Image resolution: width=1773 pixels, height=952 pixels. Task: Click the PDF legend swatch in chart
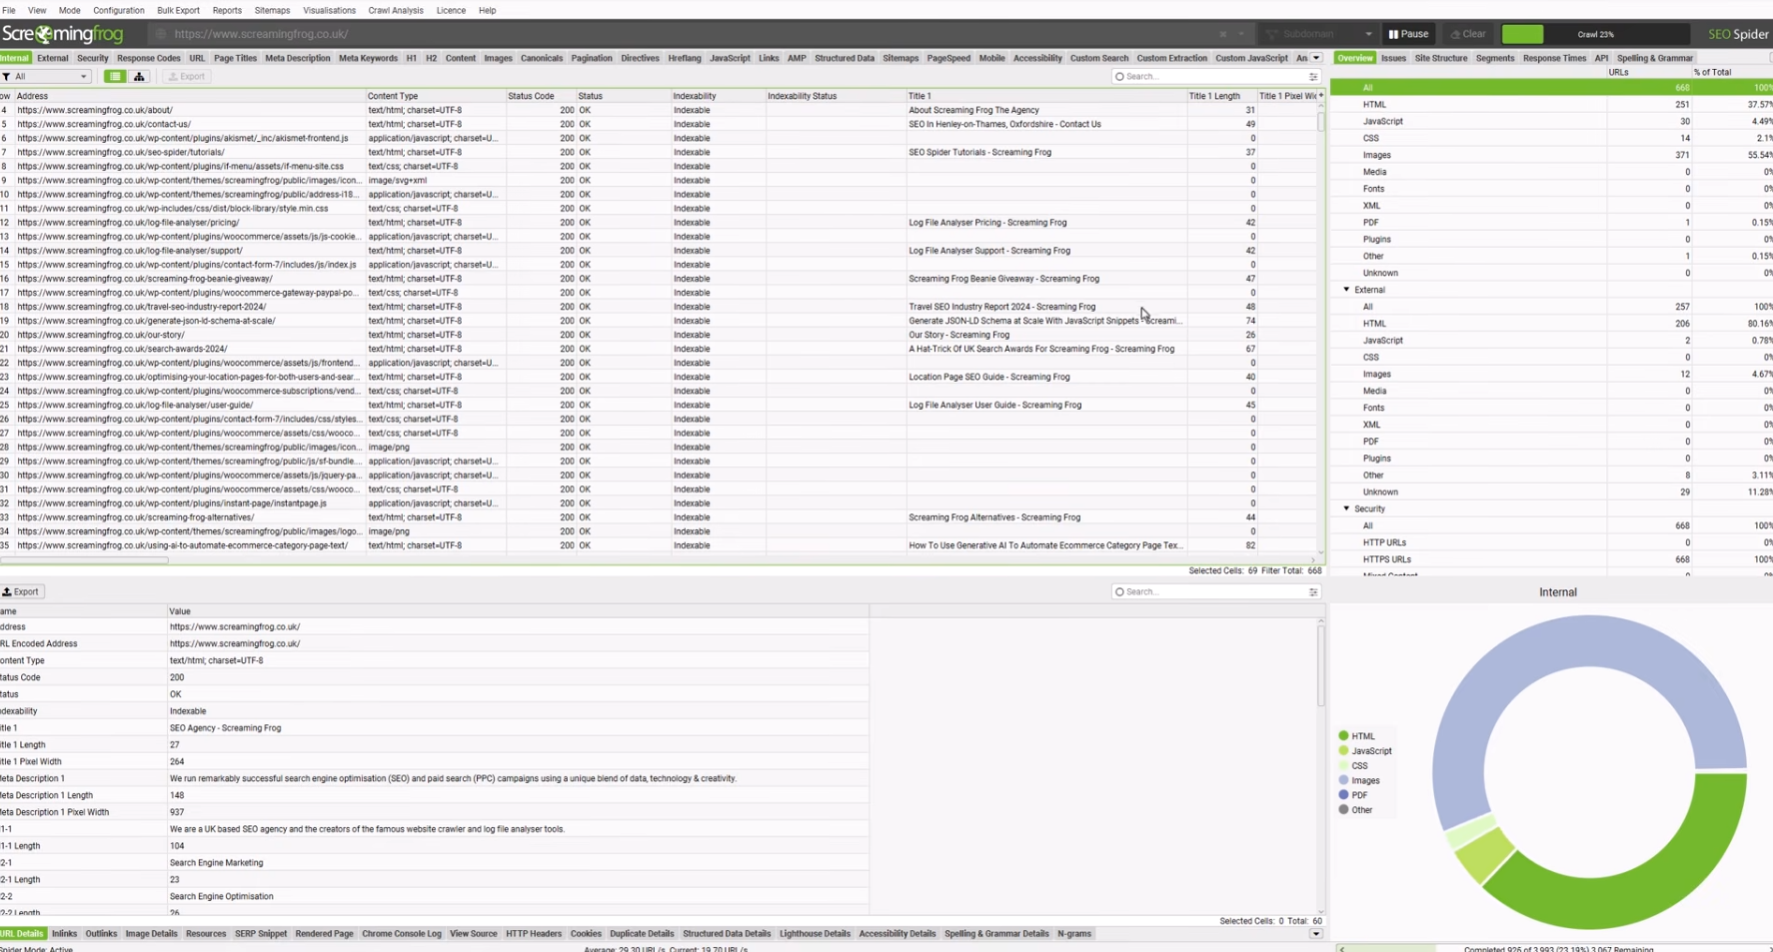[1343, 795]
